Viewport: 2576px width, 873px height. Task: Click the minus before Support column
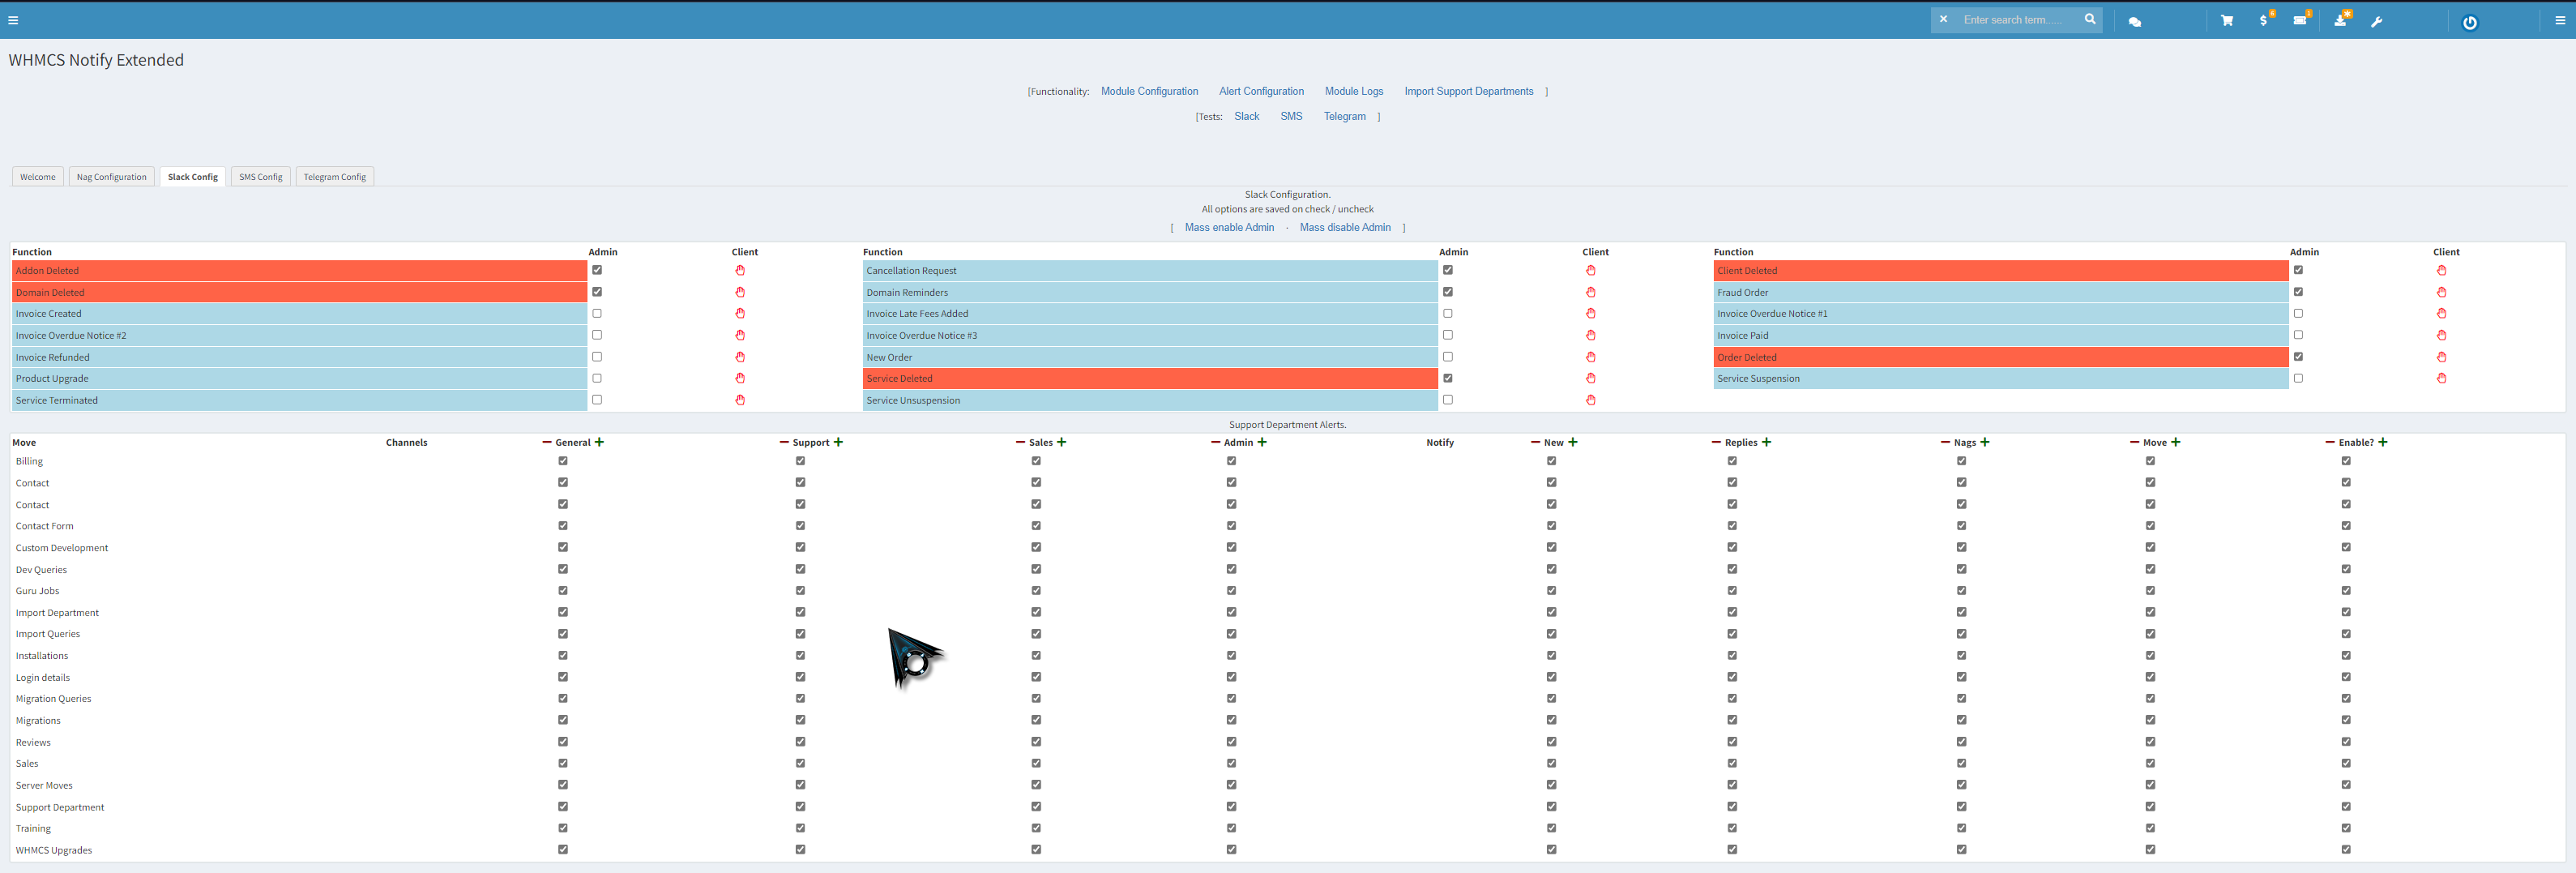point(784,442)
